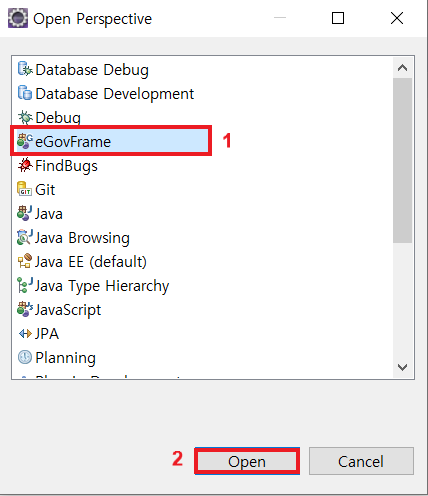Screen dimensions: 428x496
Task: Click the Java Browsing icon
Action: pyautogui.click(x=25, y=237)
